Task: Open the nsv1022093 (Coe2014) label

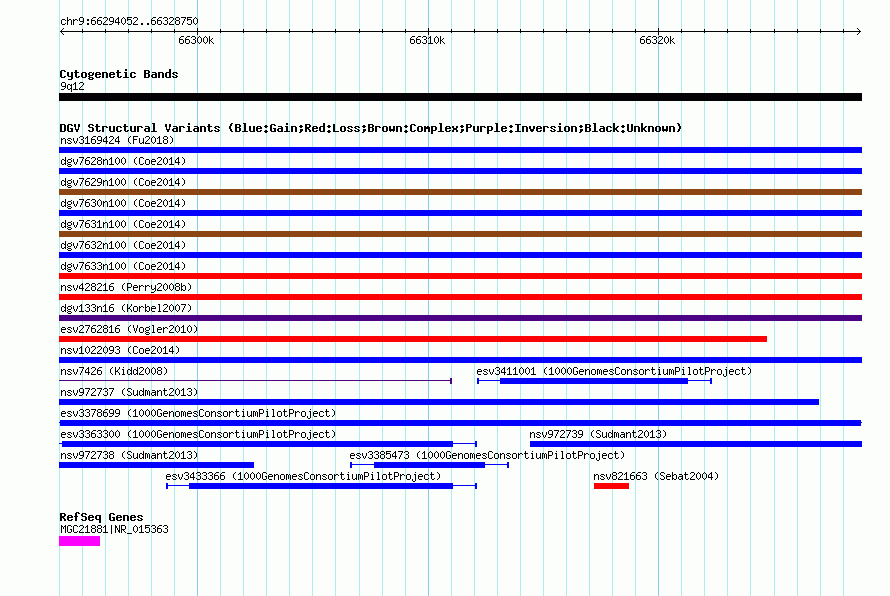Action: (120, 350)
